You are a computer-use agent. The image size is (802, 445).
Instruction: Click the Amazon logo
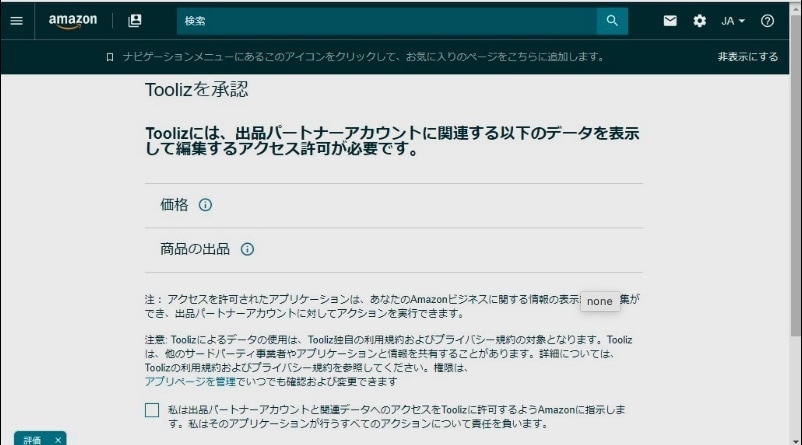pos(73,21)
